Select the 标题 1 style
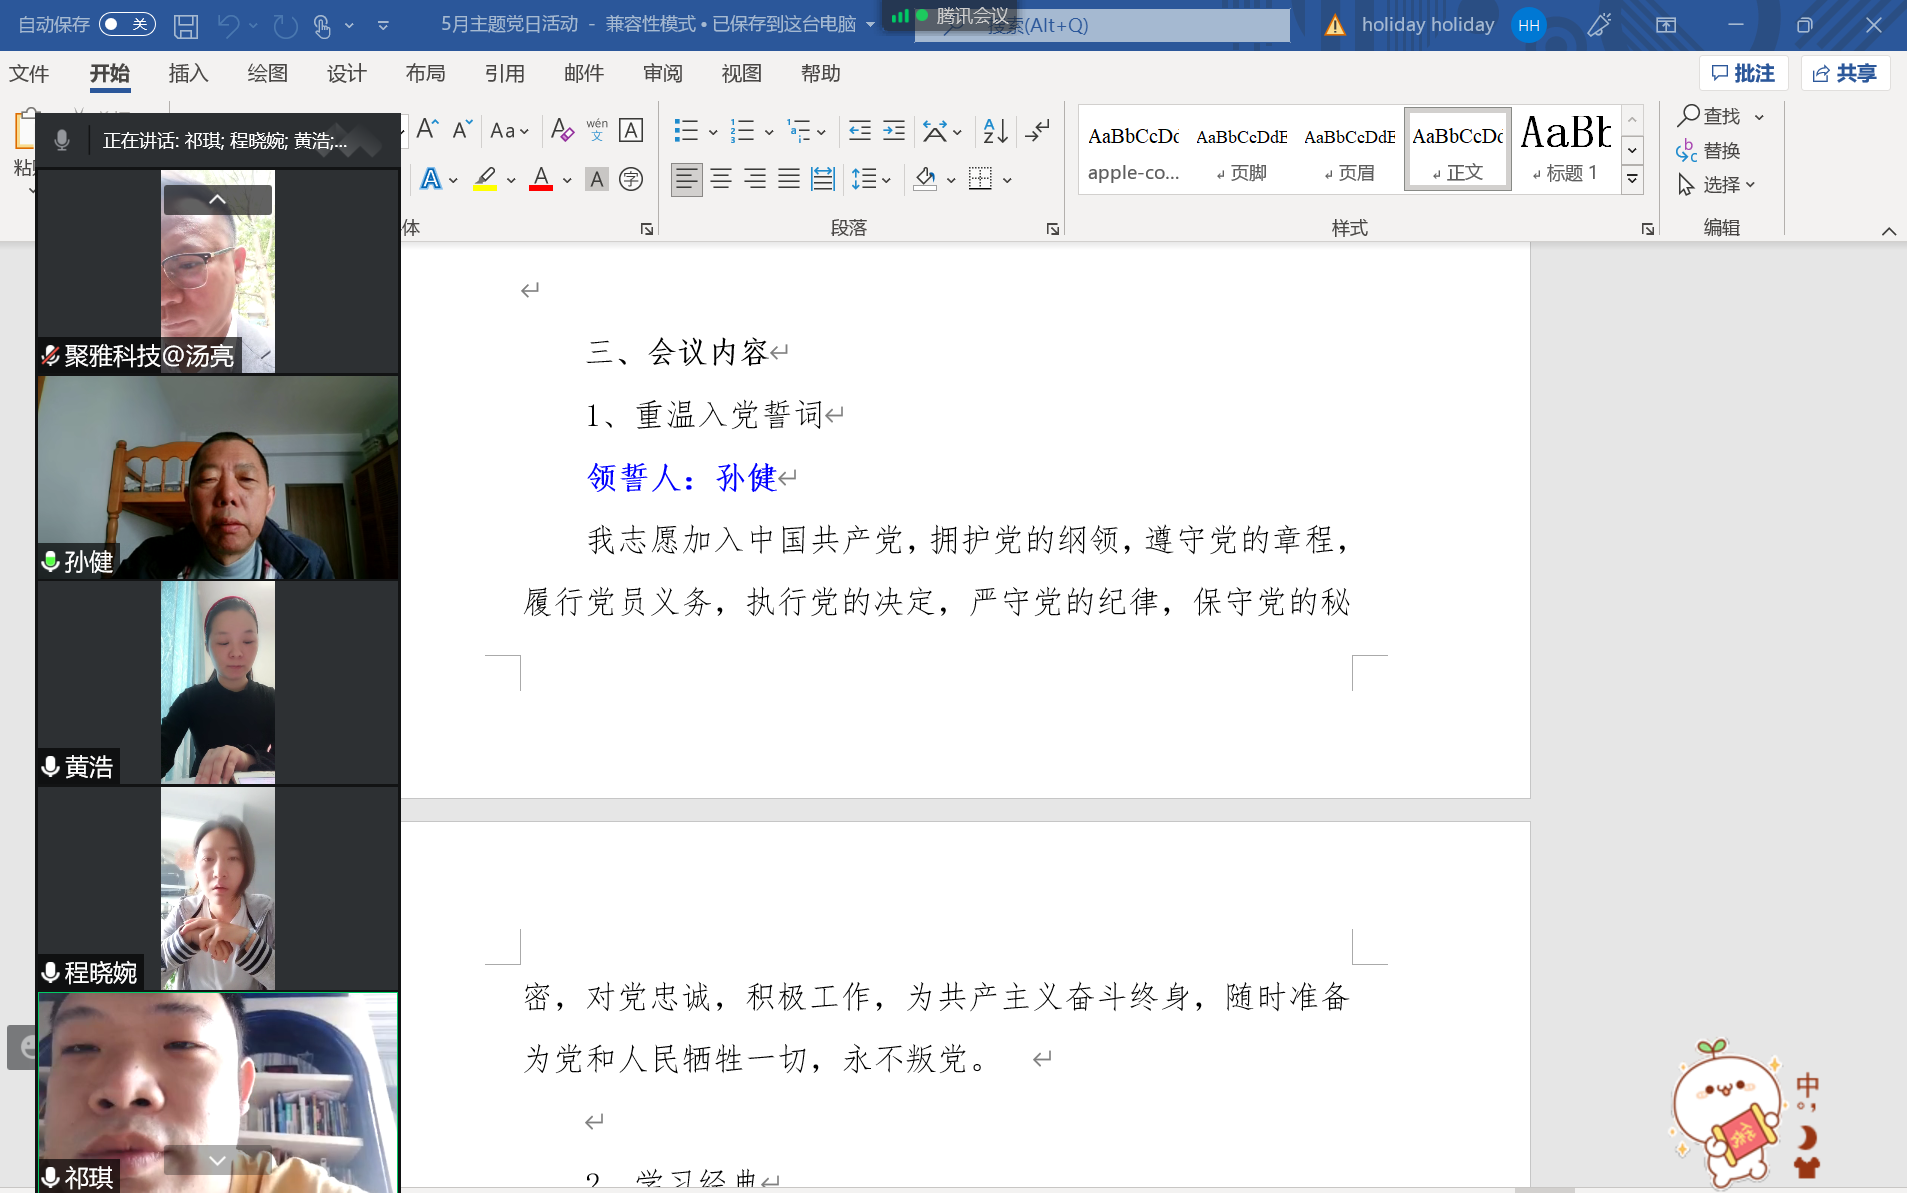 tap(1566, 151)
